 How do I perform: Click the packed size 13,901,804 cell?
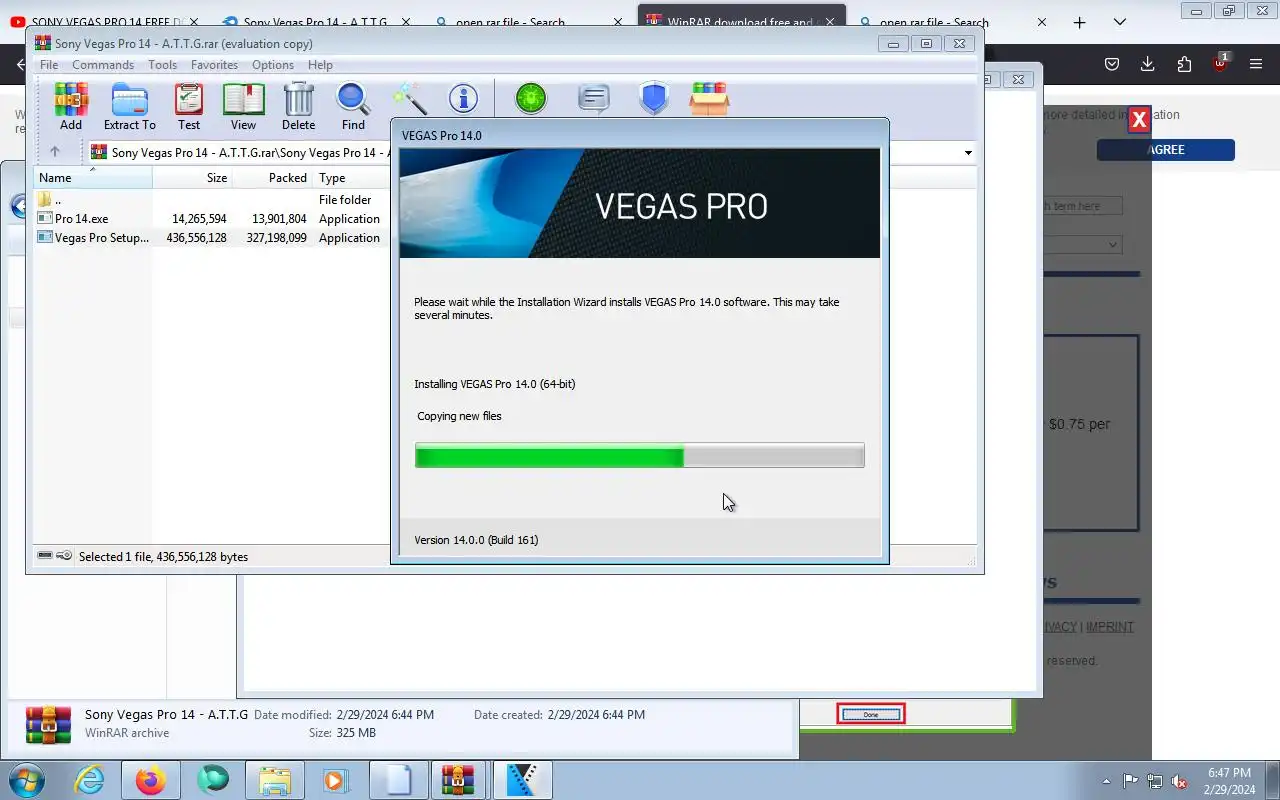click(279, 219)
